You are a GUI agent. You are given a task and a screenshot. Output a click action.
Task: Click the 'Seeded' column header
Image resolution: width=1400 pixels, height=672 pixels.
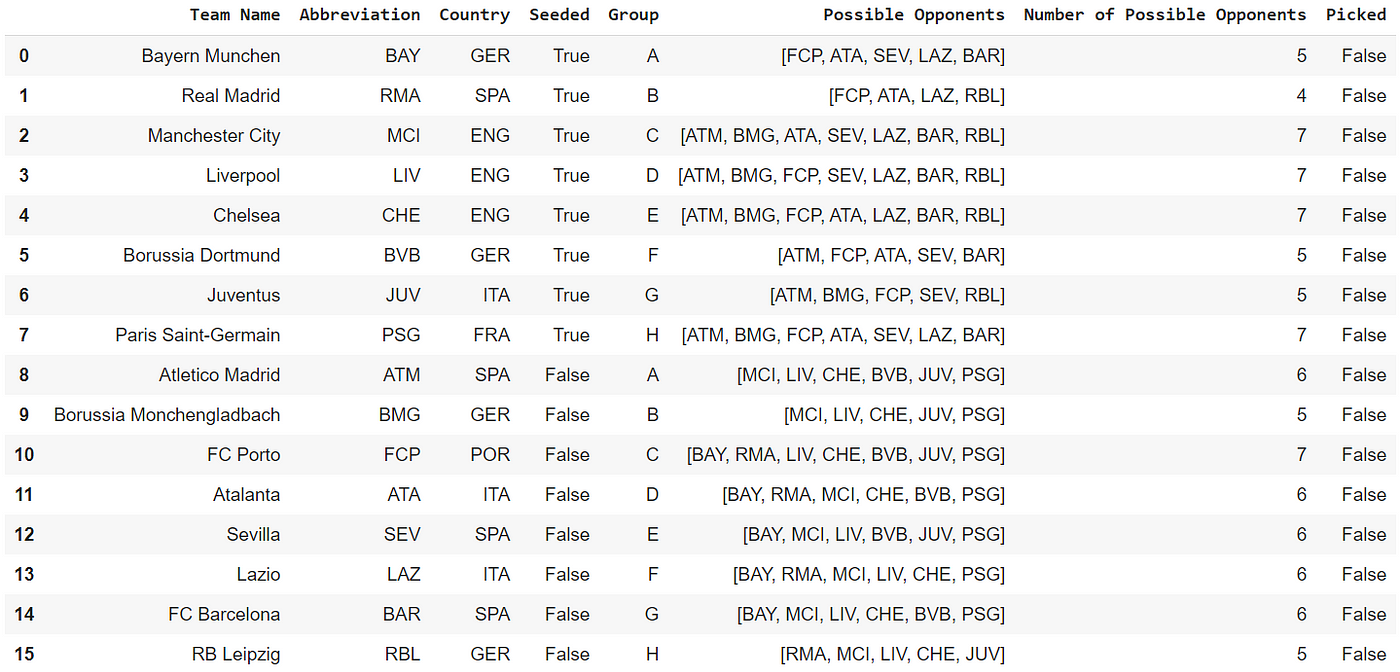coord(559,15)
